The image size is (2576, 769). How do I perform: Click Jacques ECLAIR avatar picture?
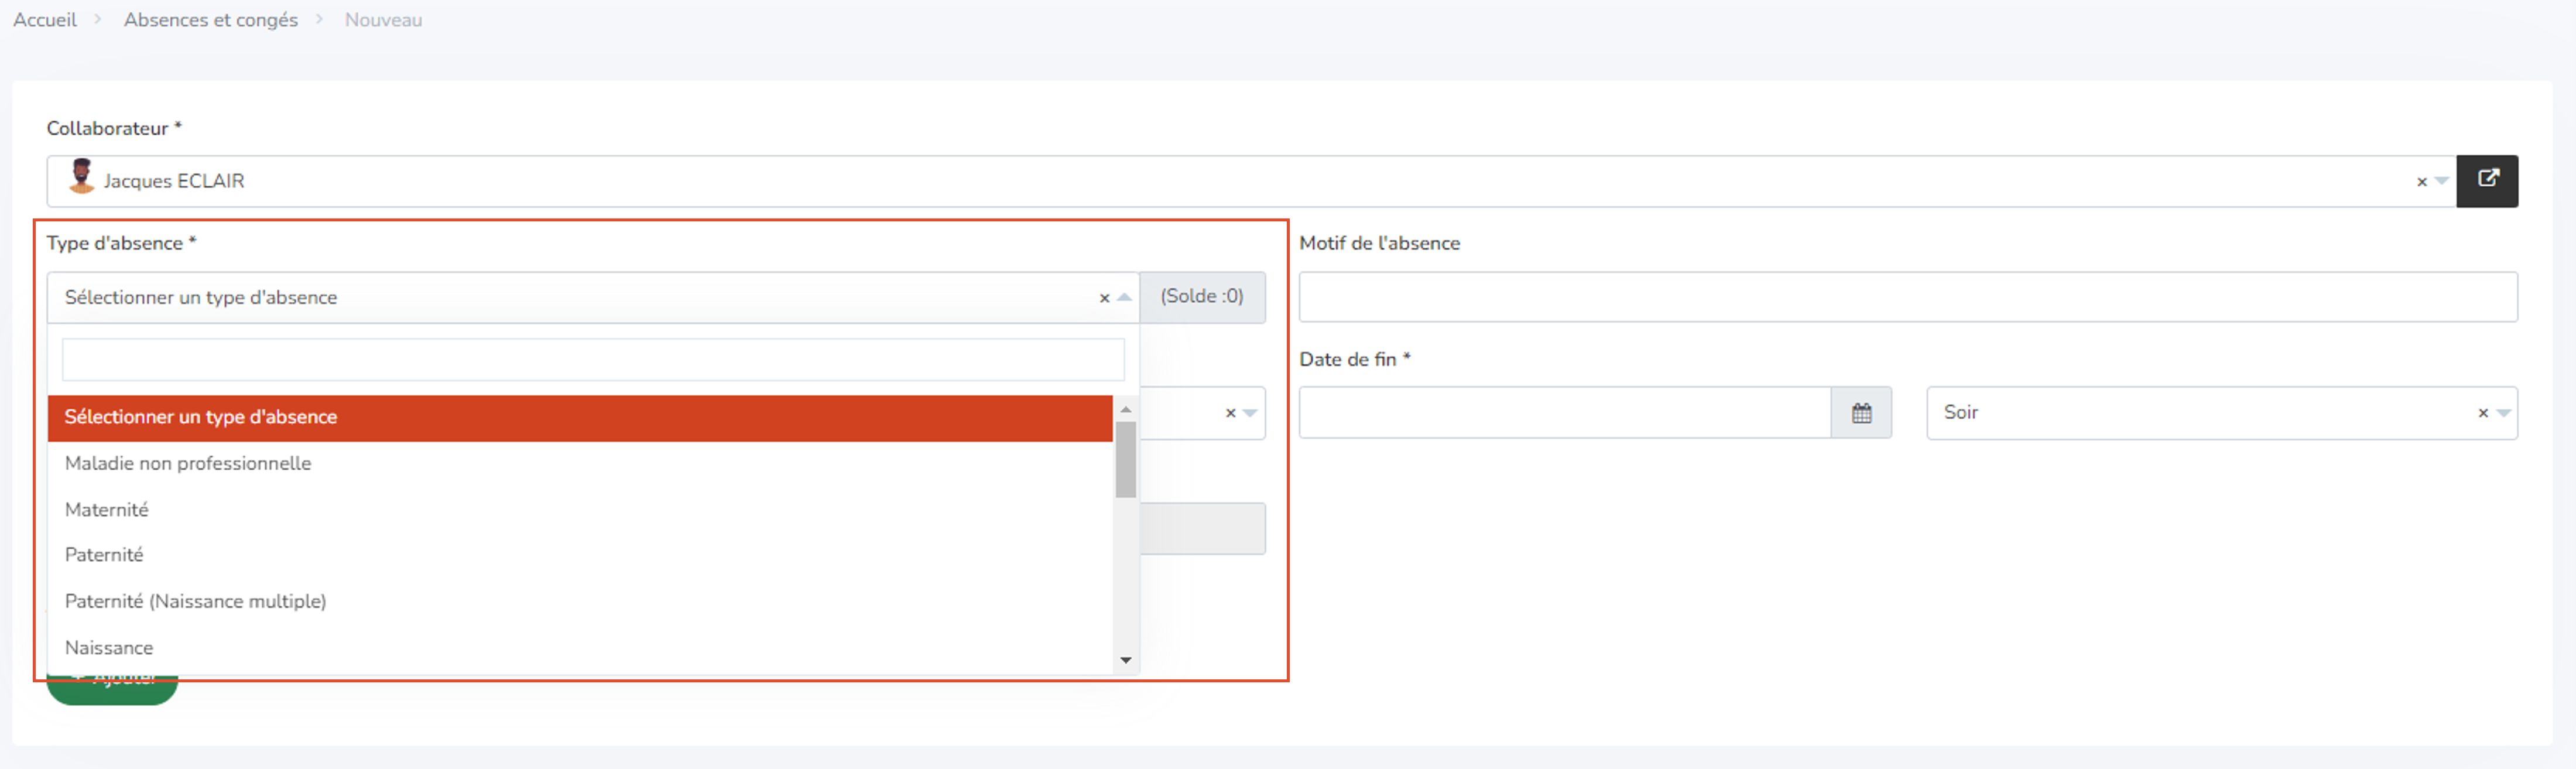(81, 177)
